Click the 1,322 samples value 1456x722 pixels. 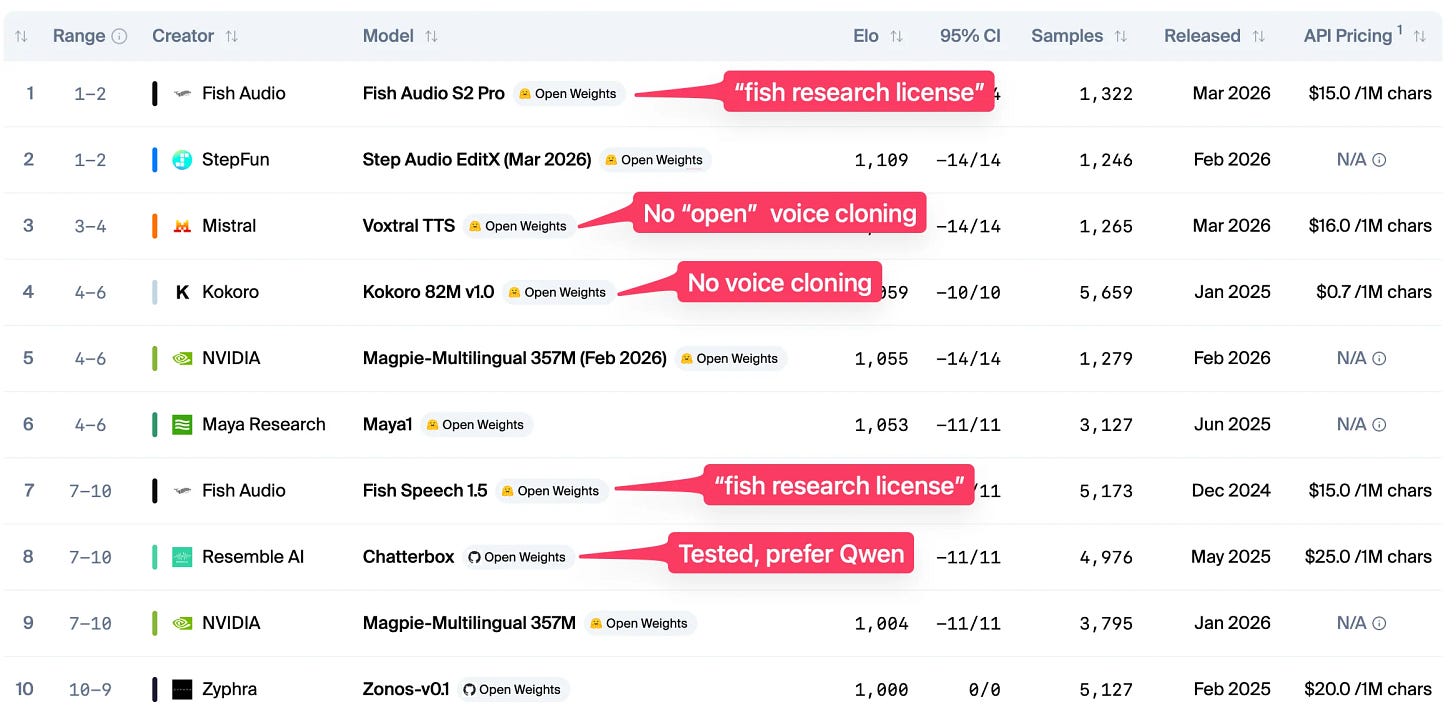click(x=1106, y=93)
